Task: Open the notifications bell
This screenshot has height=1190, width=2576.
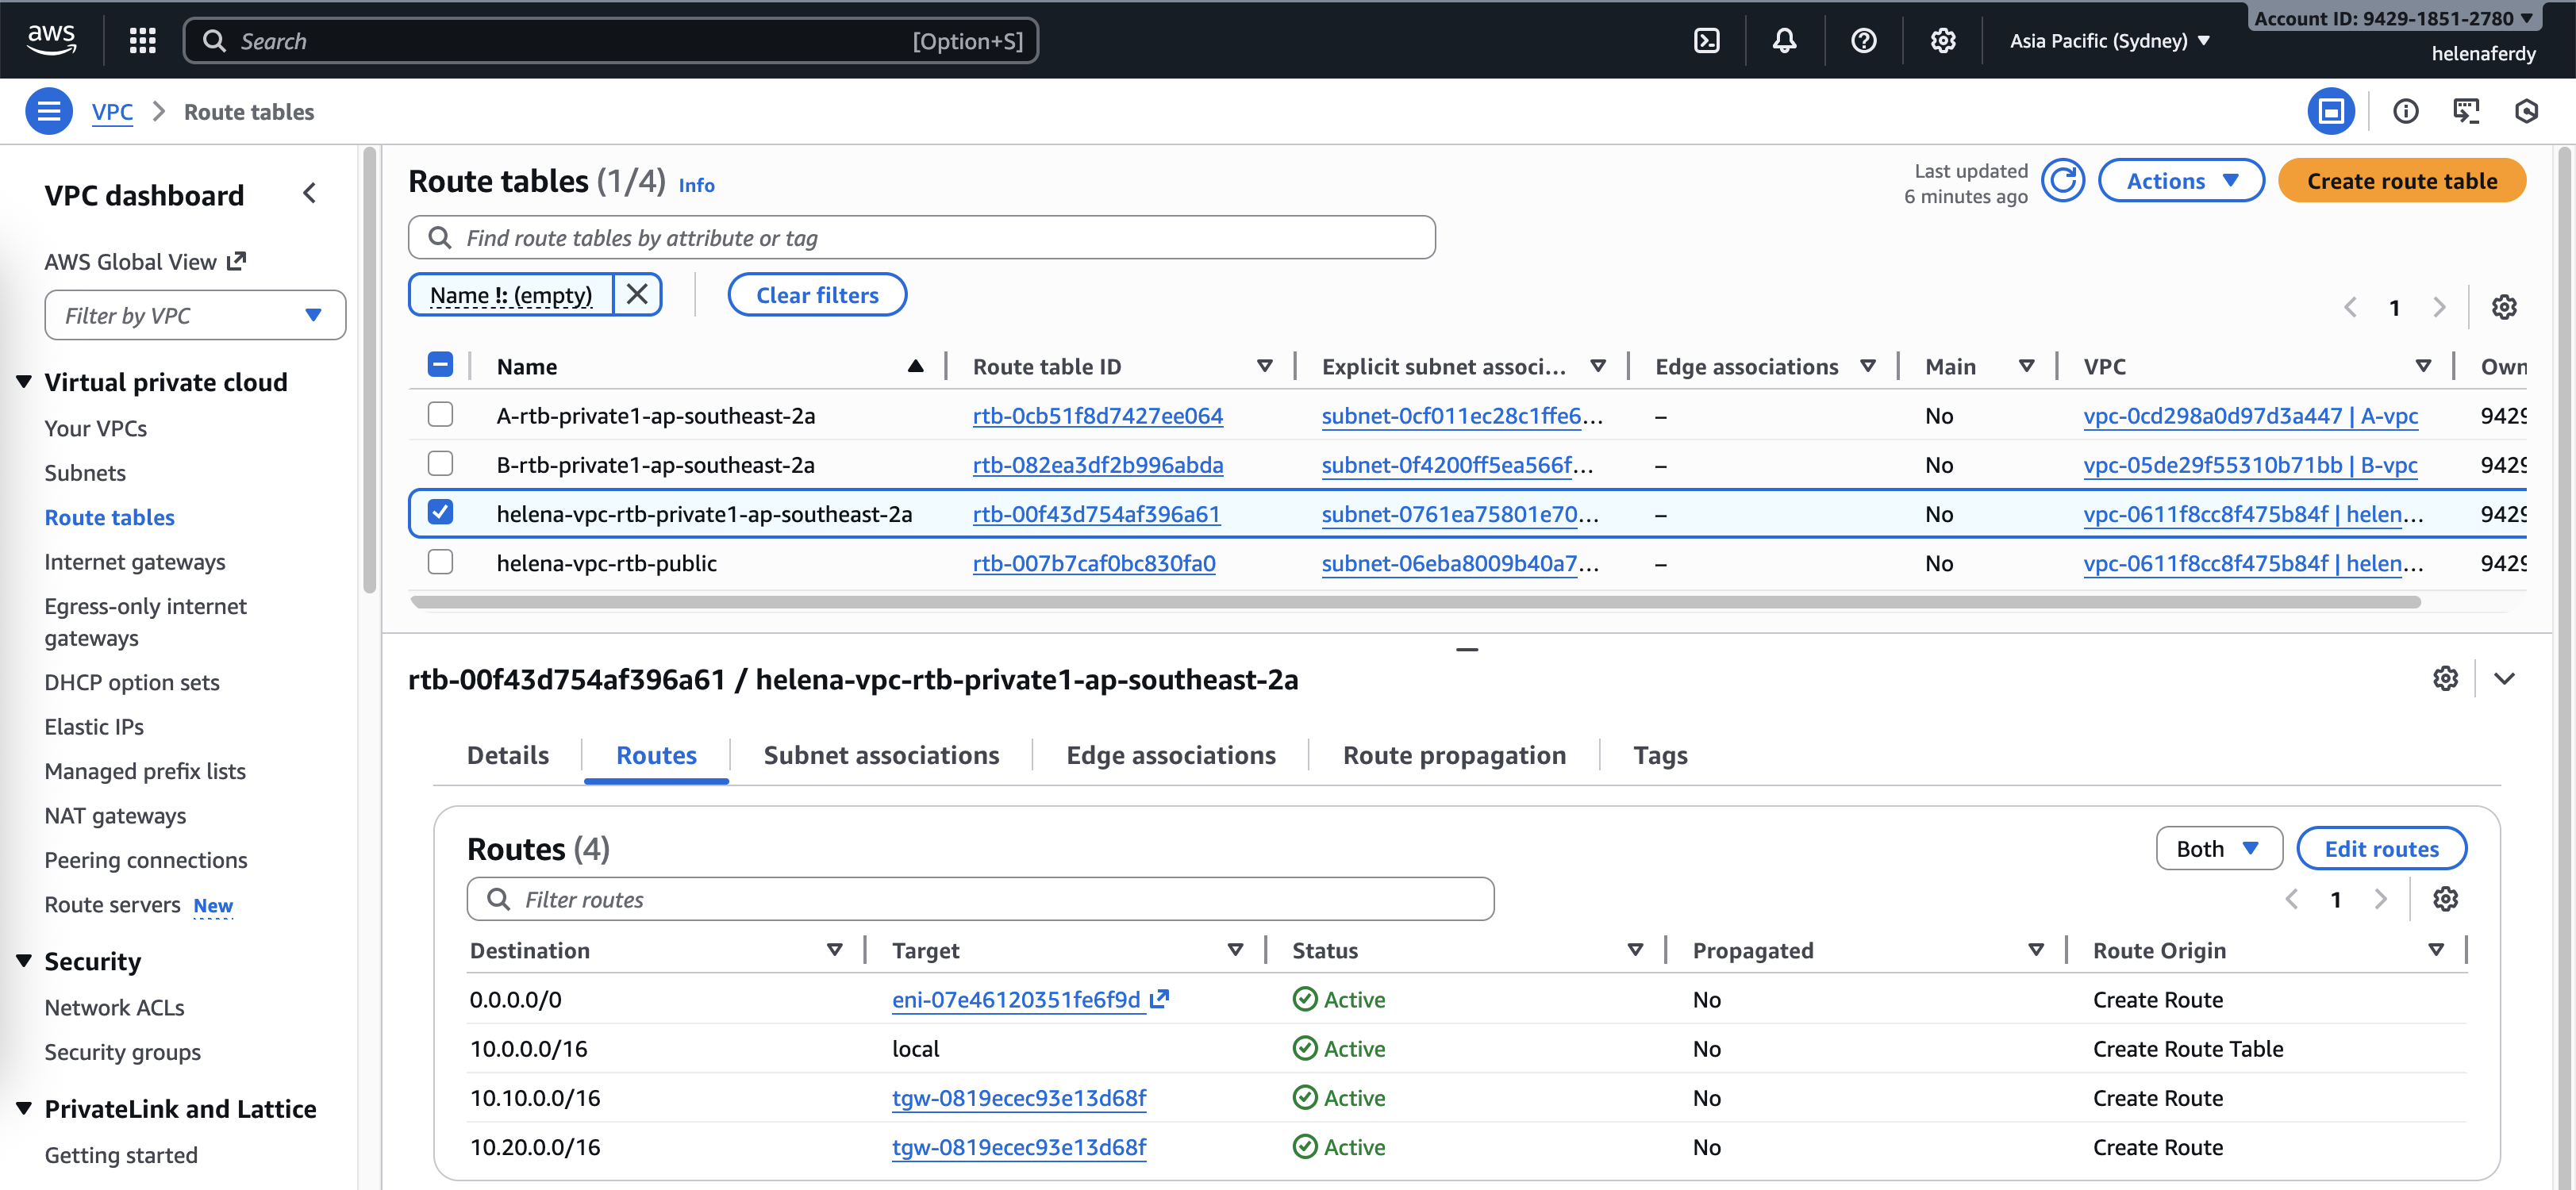Action: (x=1784, y=41)
